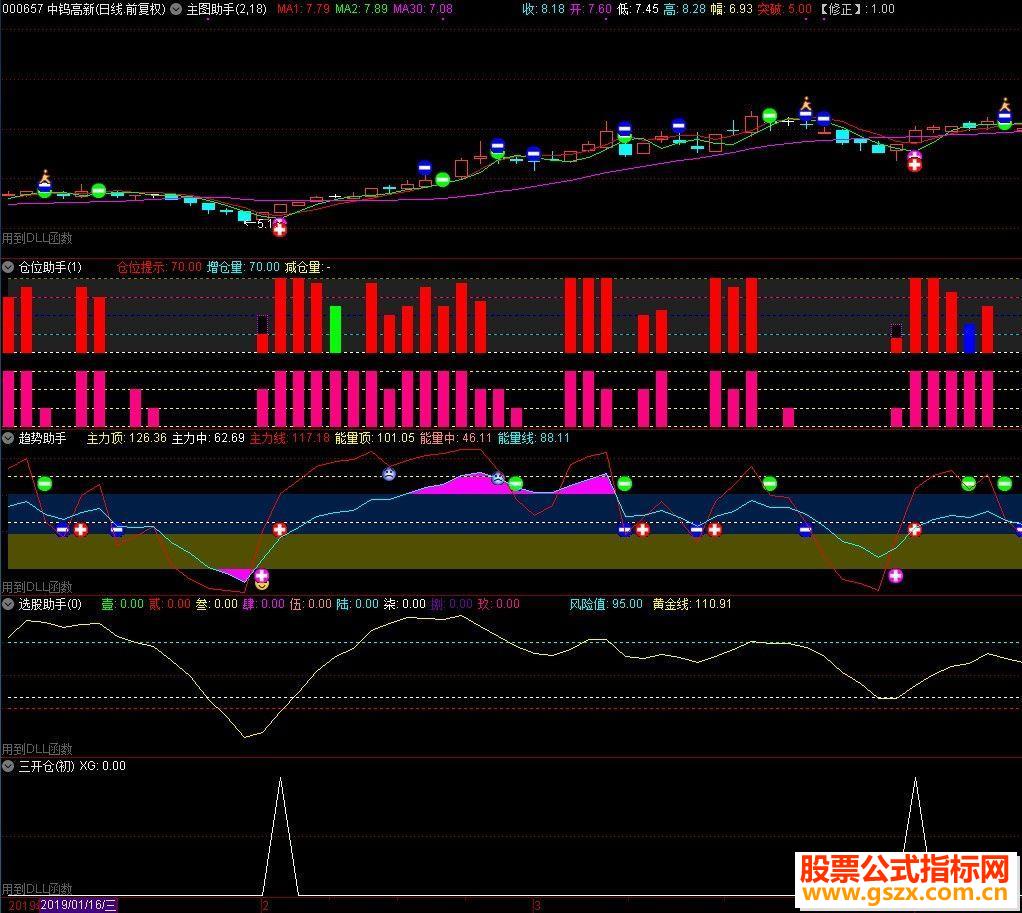Click the month 3 marker on the time axis

coord(537,905)
